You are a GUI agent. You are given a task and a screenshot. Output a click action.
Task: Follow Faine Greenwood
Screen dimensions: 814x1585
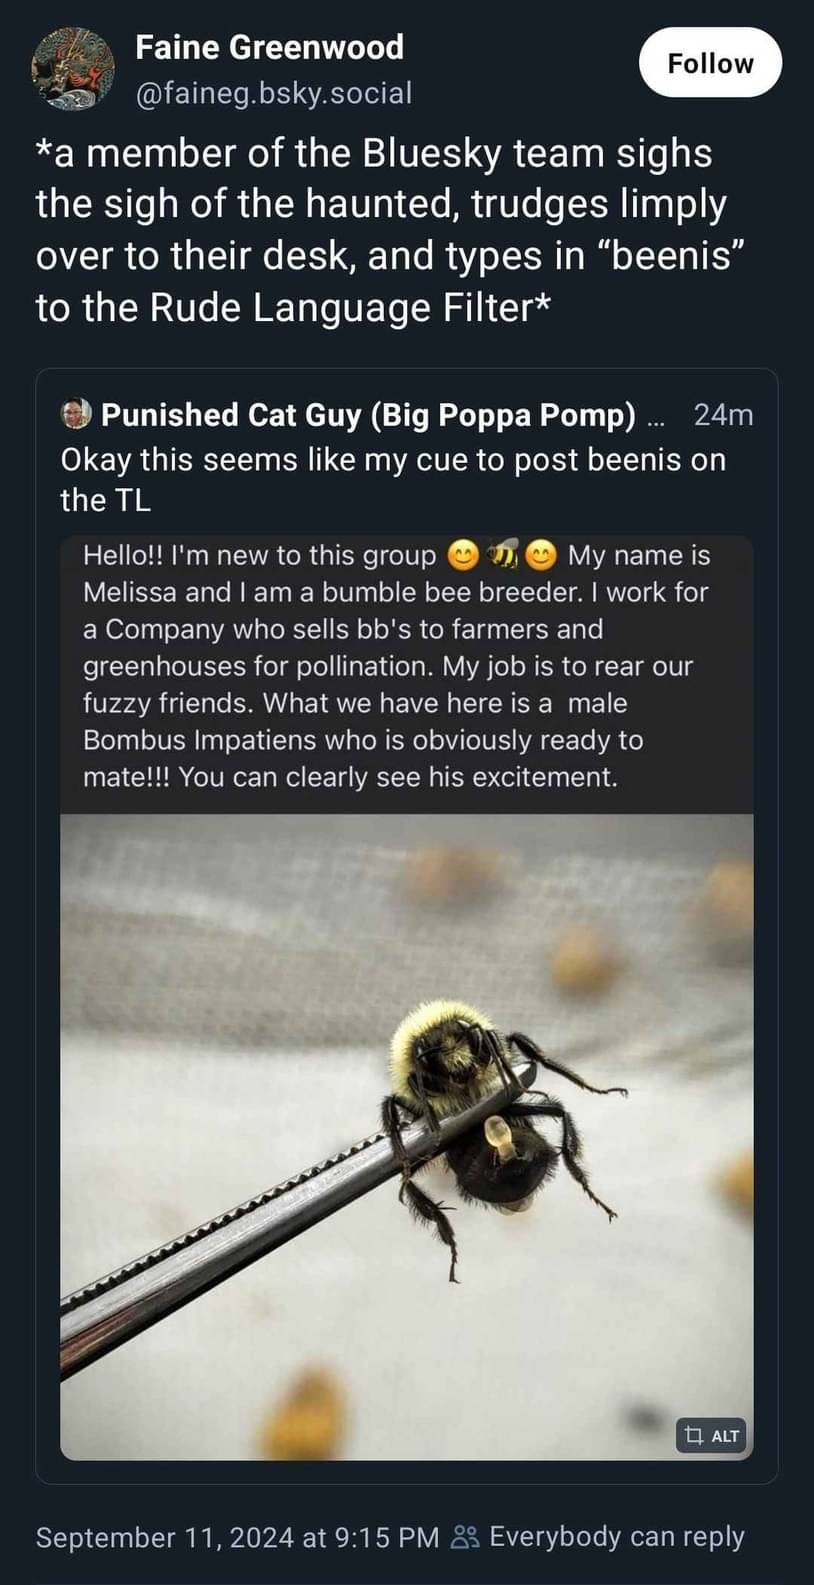pos(710,63)
